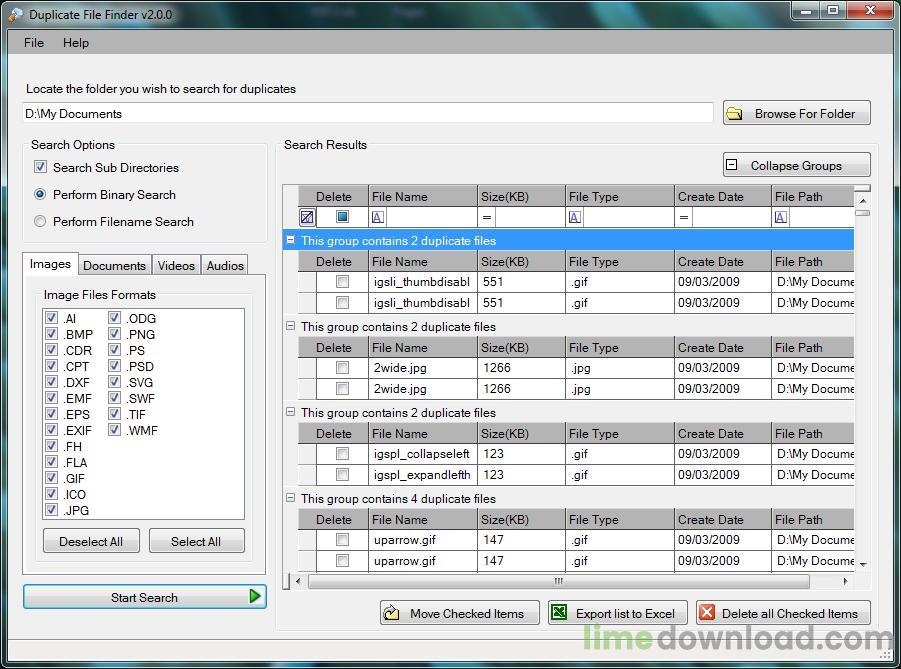Open the Help menu
The image size is (901, 669).
[x=75, y=43]
